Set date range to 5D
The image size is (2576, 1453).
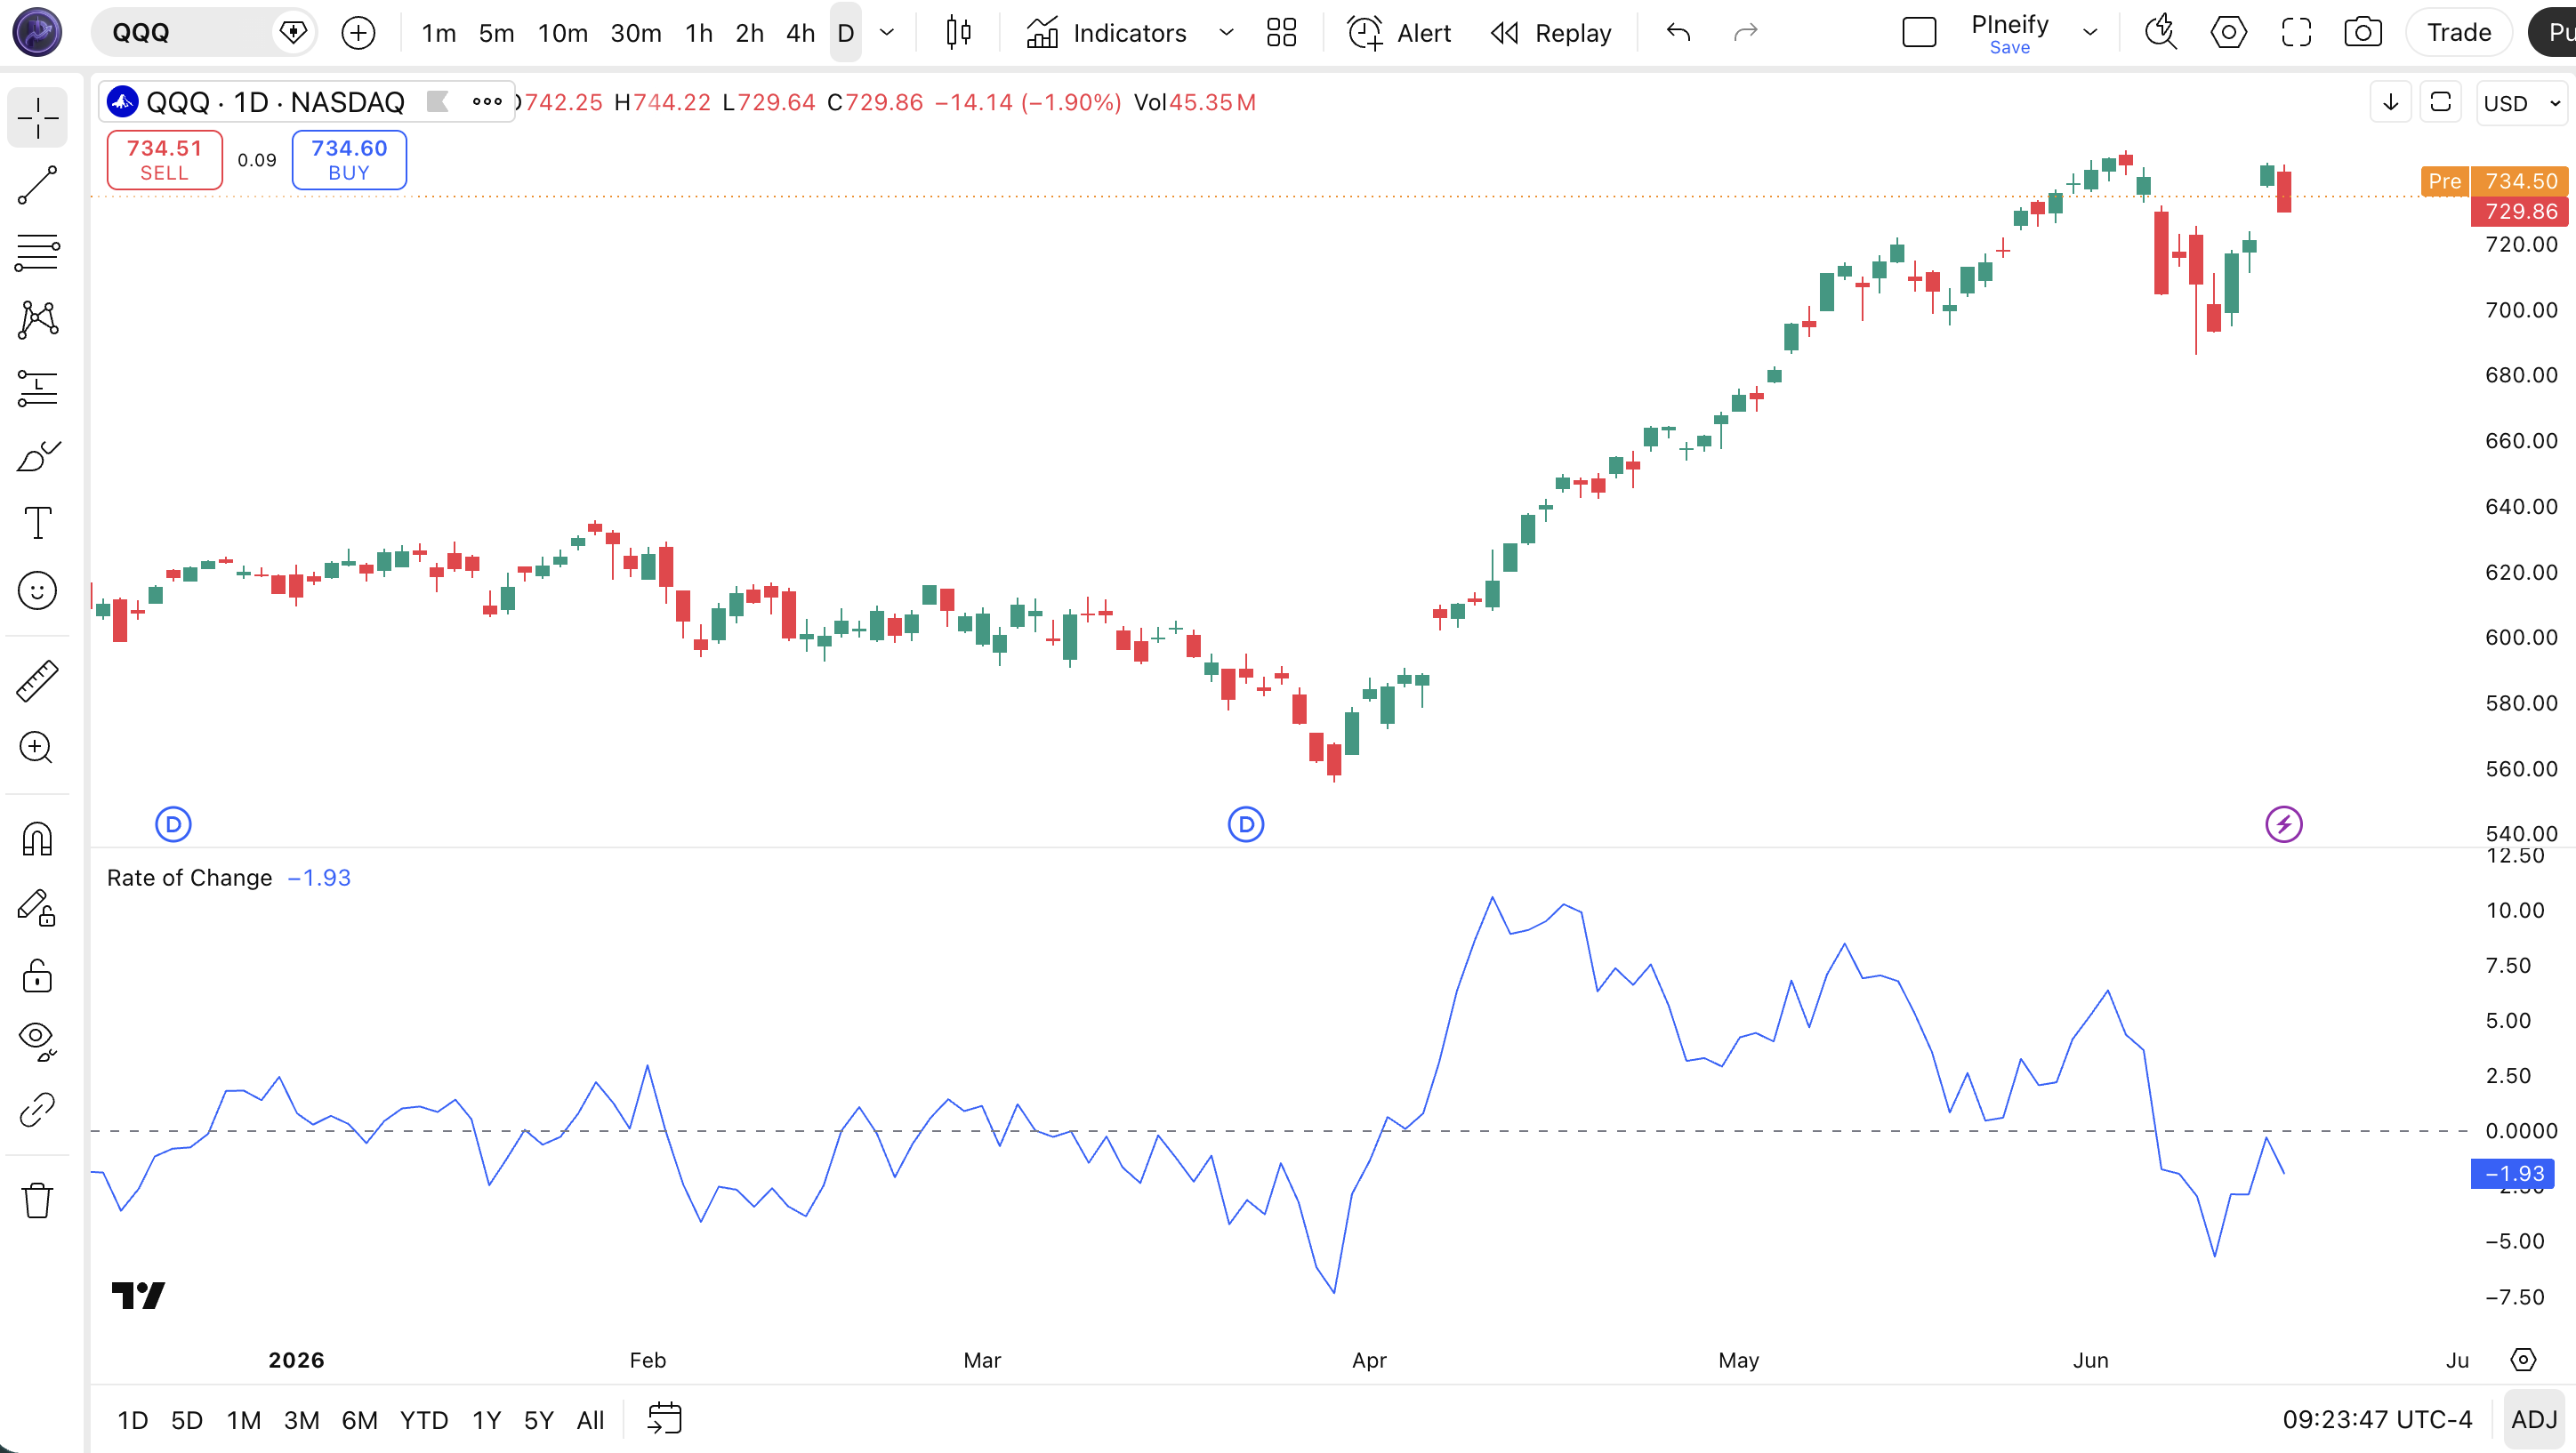click(187, 1419)
